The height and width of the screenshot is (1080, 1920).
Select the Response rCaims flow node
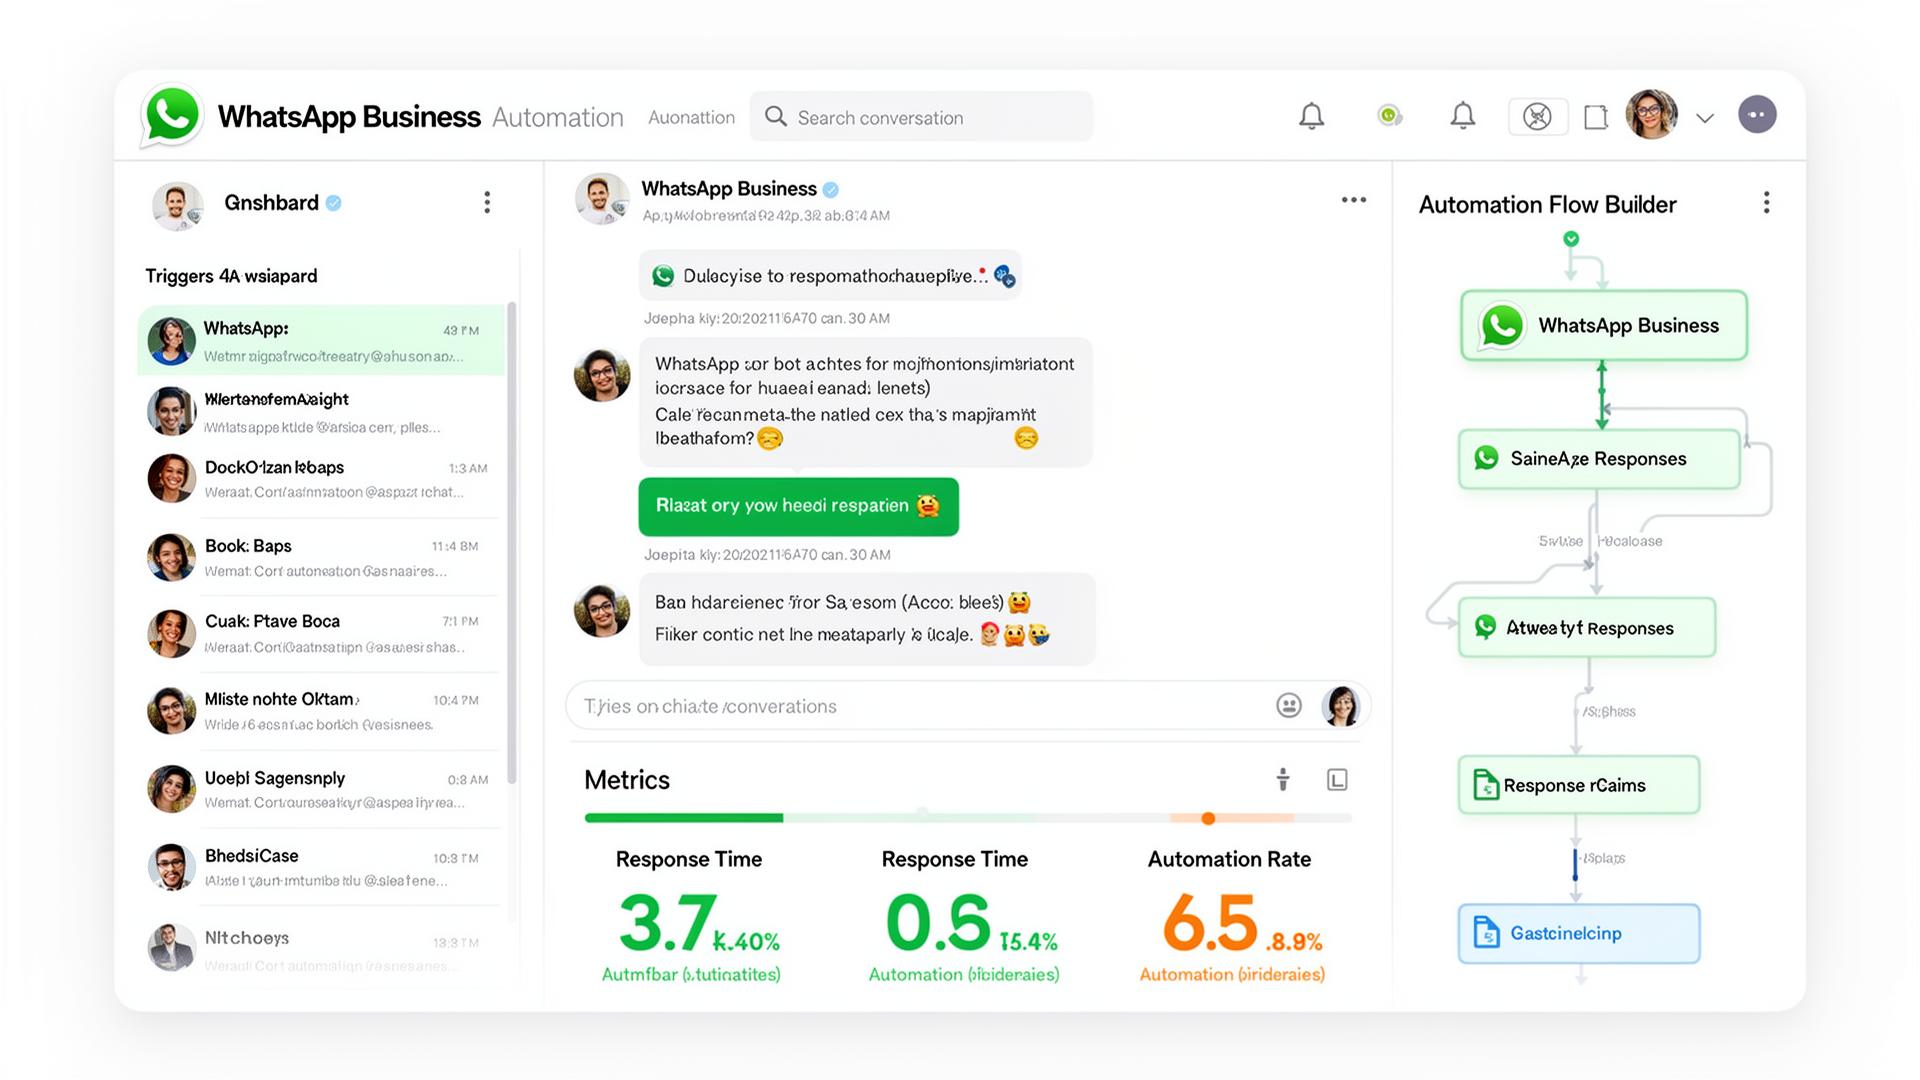point(1578,785)
